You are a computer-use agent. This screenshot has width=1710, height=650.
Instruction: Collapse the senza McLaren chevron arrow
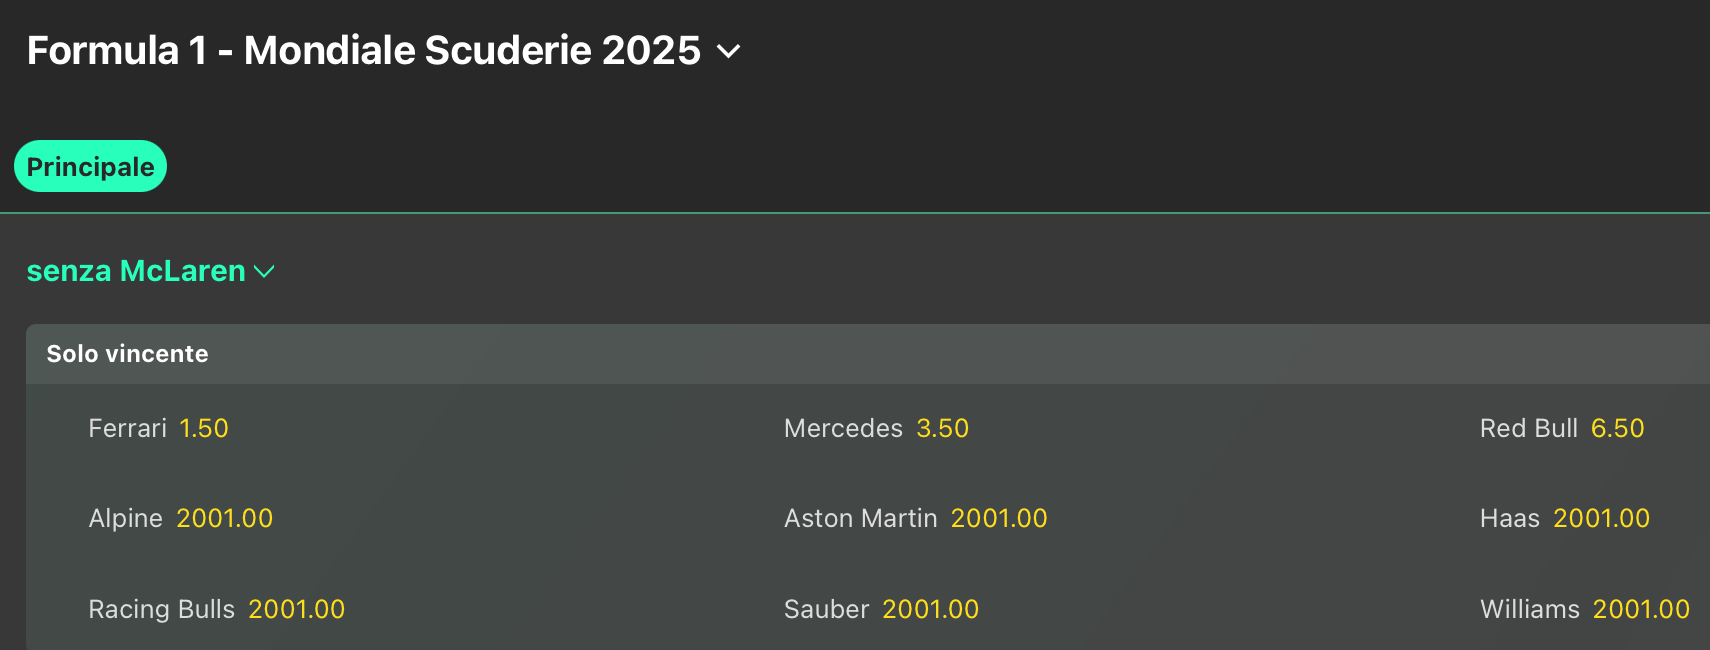265,271
